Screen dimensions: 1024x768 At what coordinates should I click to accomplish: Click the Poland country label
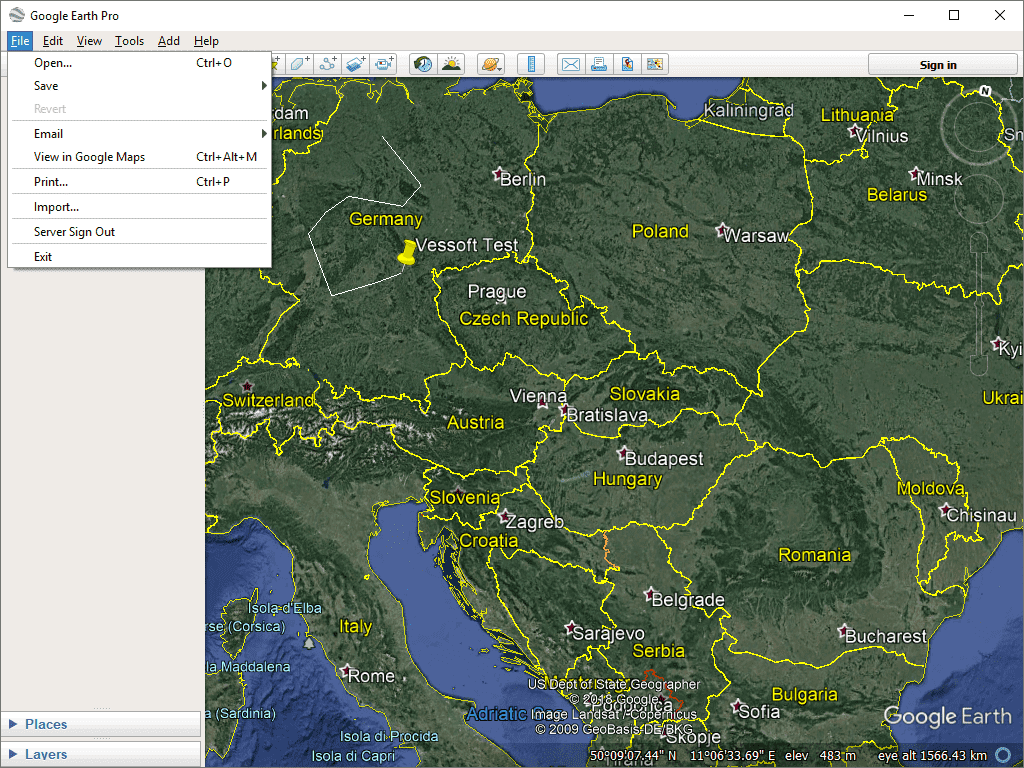tap(660, 231)
